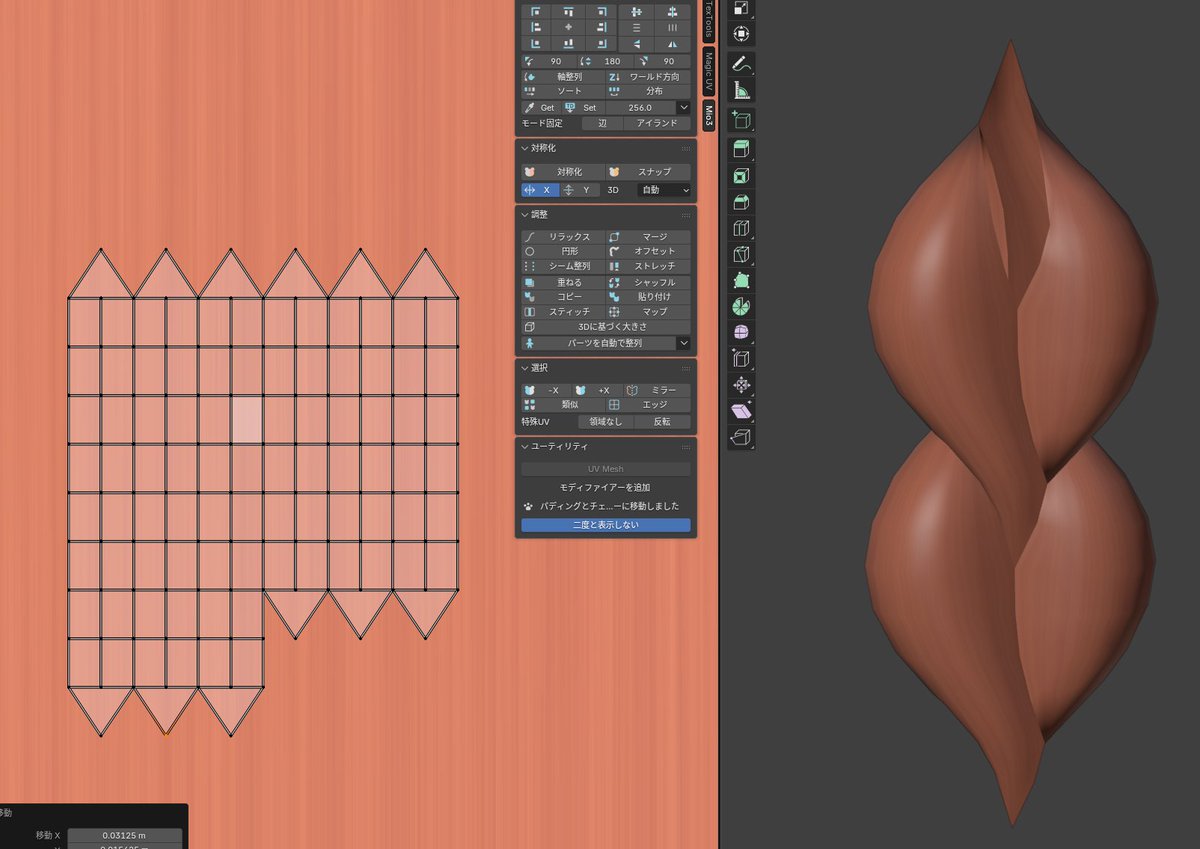Select the Transform tool
This screenshot has width=1200, height=849.
click(741, 33)
